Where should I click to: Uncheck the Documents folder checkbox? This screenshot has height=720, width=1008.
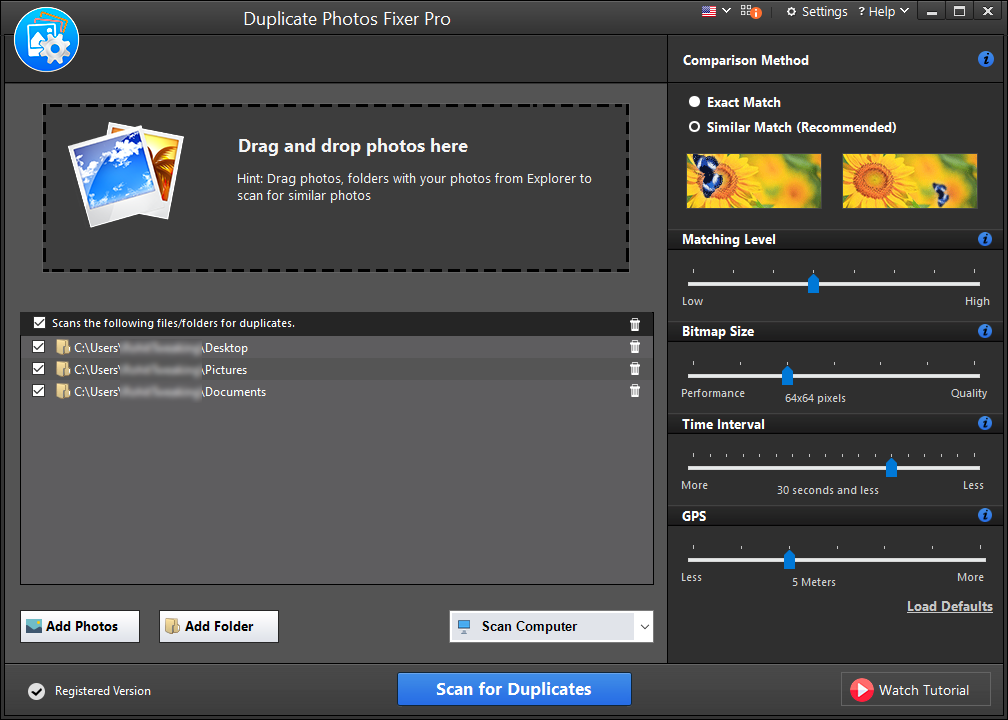point(39,391)
